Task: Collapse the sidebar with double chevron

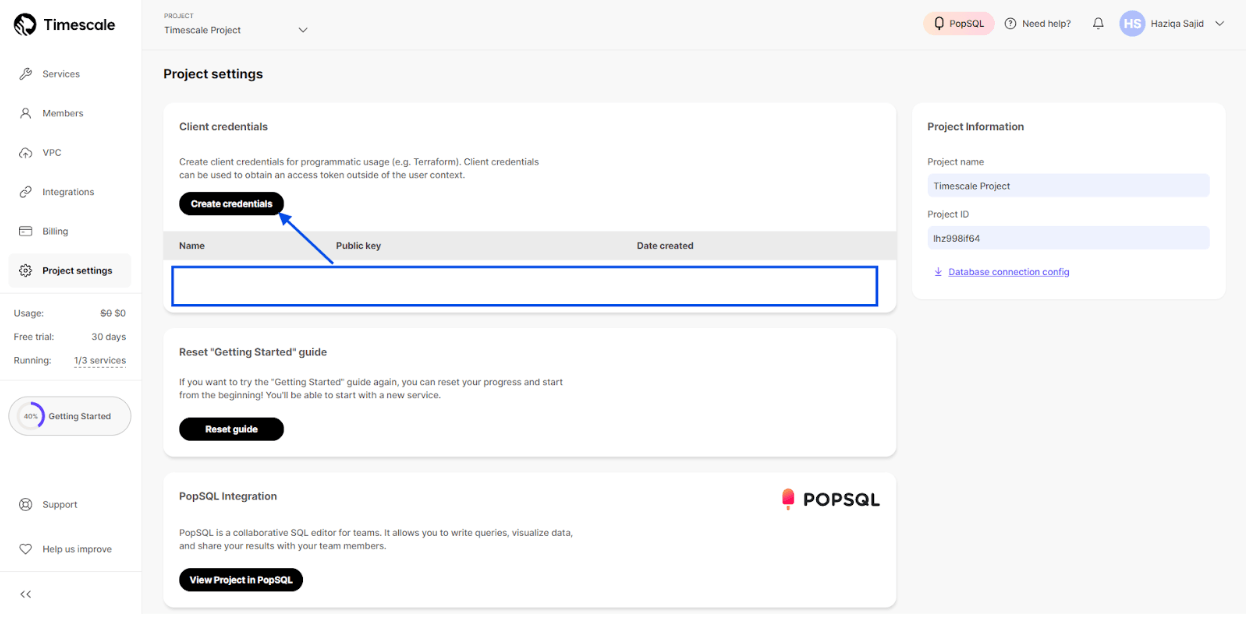Action: [x=26, y=594]
